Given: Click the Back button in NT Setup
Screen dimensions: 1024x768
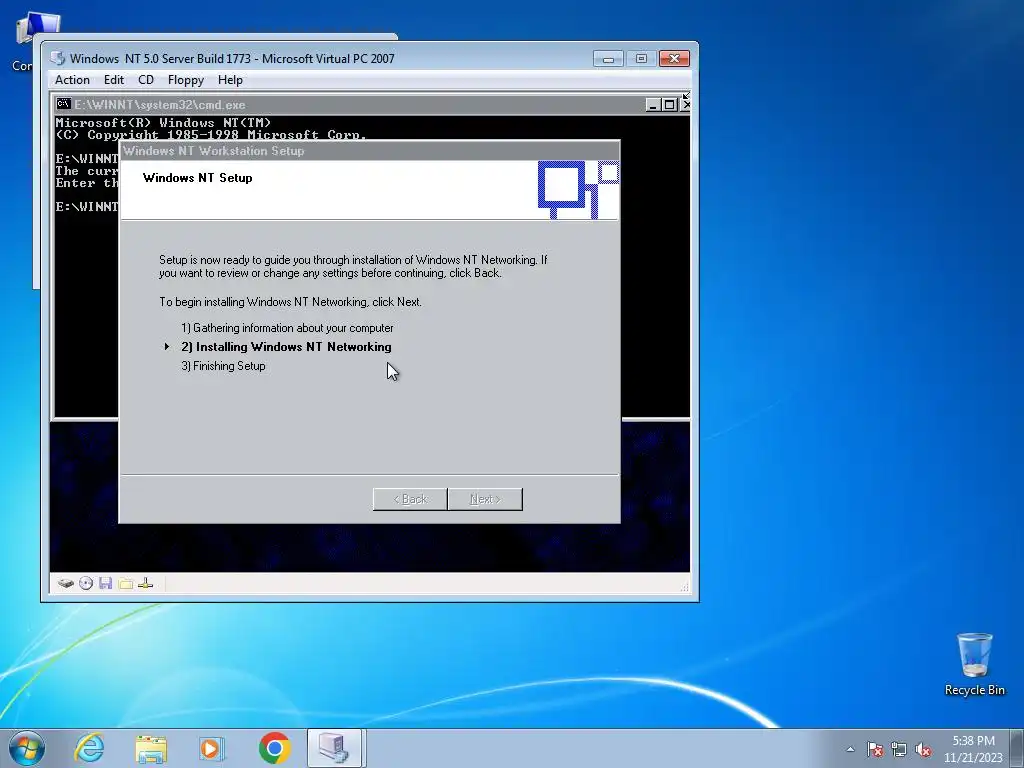Looking at the screenshot, I should (410, 499).
